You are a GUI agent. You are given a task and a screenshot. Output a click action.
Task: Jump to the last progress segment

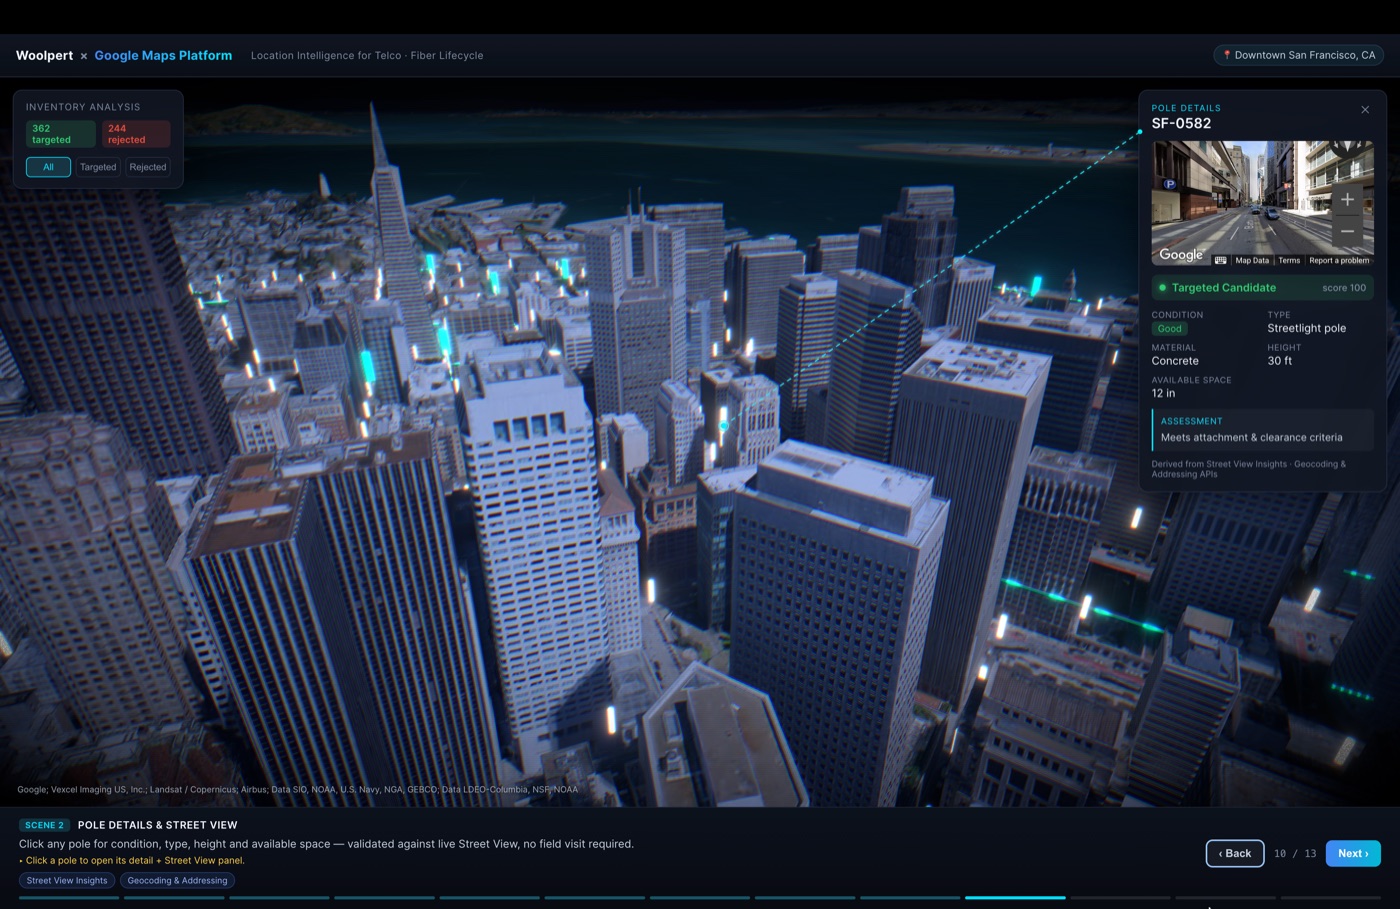(x=1330, y=898)
